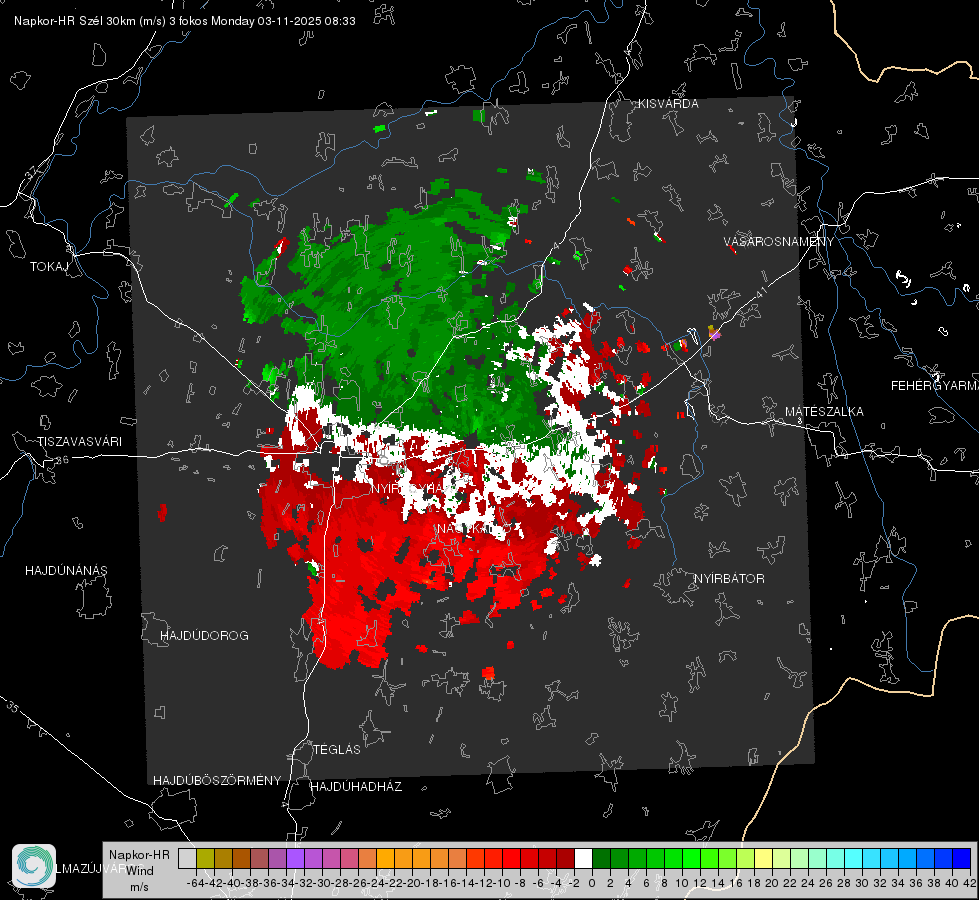Select the HAJDÚHADHÁZ town label
Screen dimensions: 979x900
click(356, 787)
